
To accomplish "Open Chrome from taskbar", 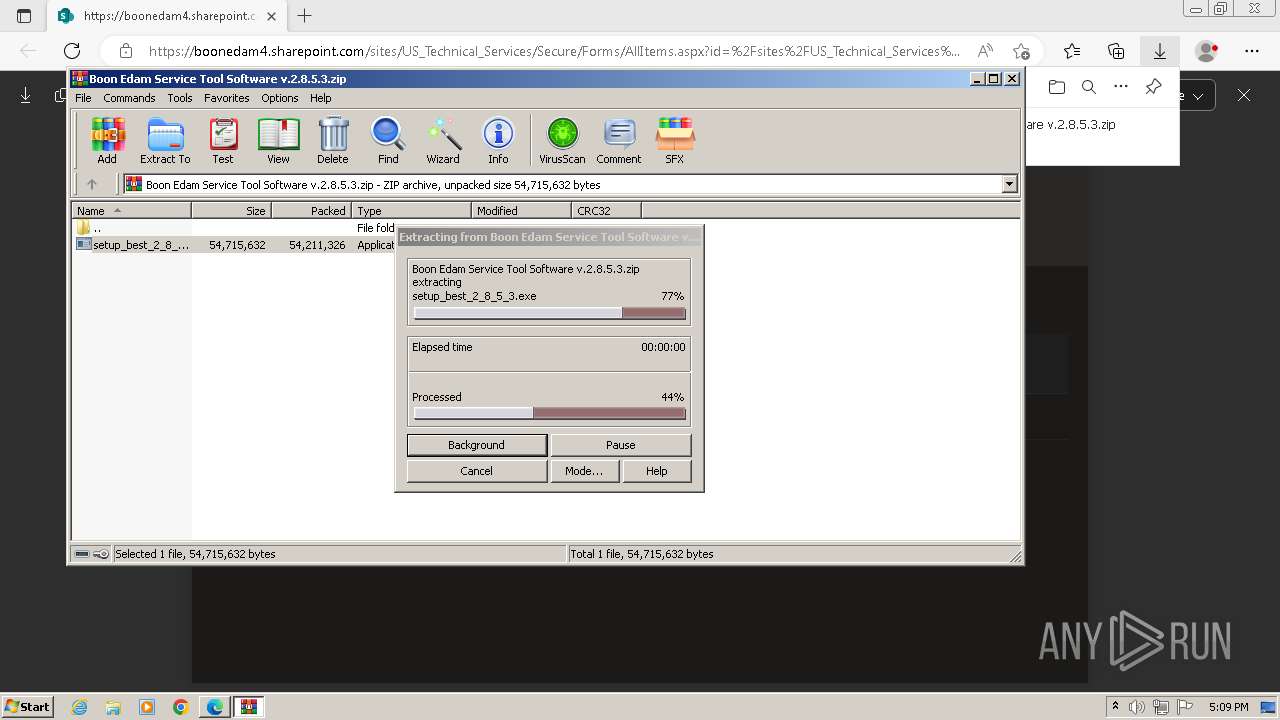I will point(180,707).
